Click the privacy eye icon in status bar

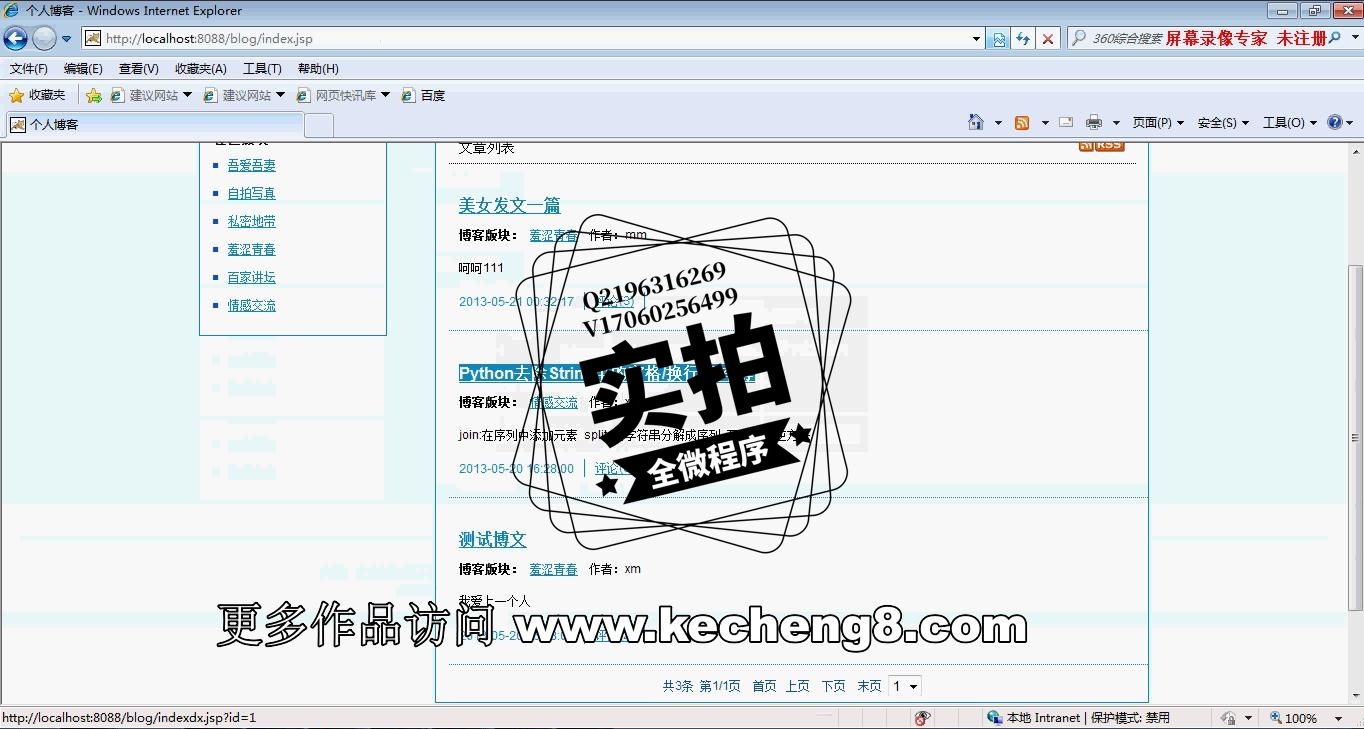pos(922,718)
